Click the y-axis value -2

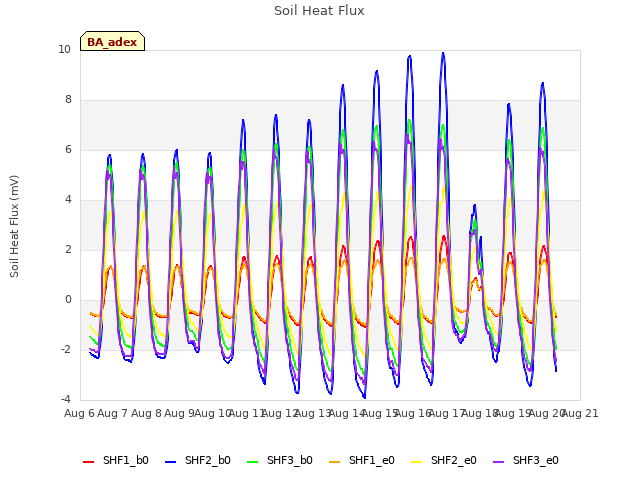click(66, 350)
